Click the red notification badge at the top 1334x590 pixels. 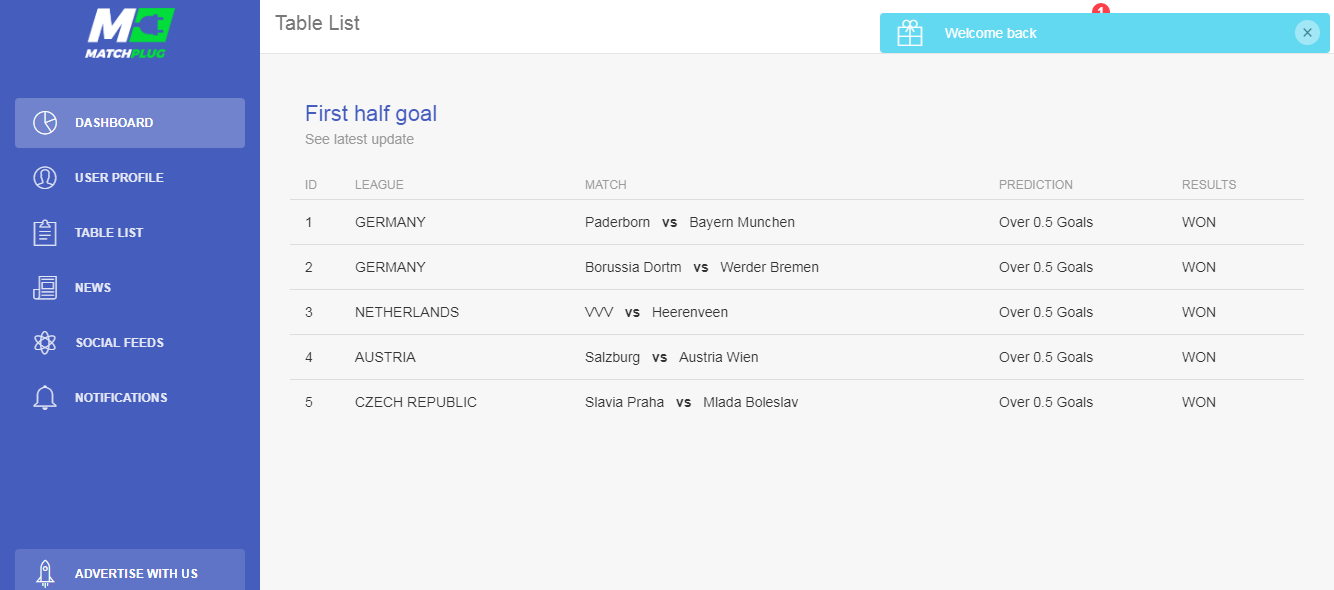[x=1101, y=9]
